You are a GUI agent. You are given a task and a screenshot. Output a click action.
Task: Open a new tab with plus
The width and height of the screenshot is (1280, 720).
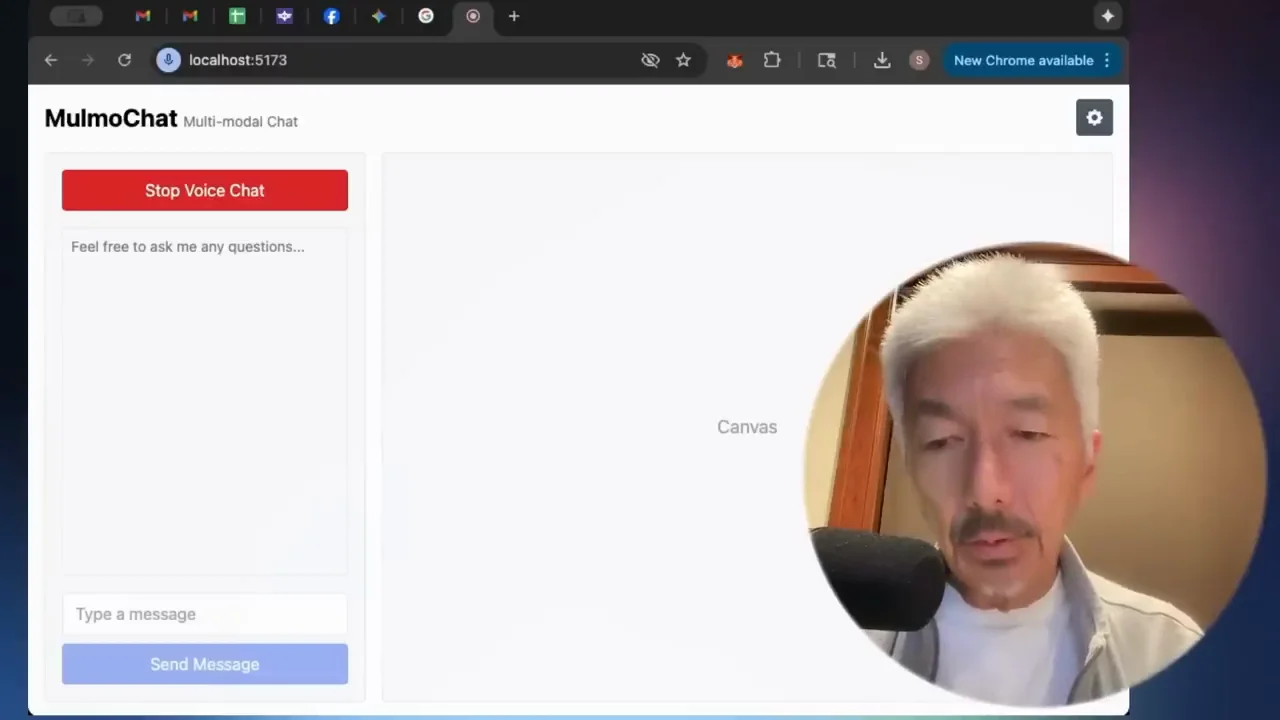pos(514,16)
